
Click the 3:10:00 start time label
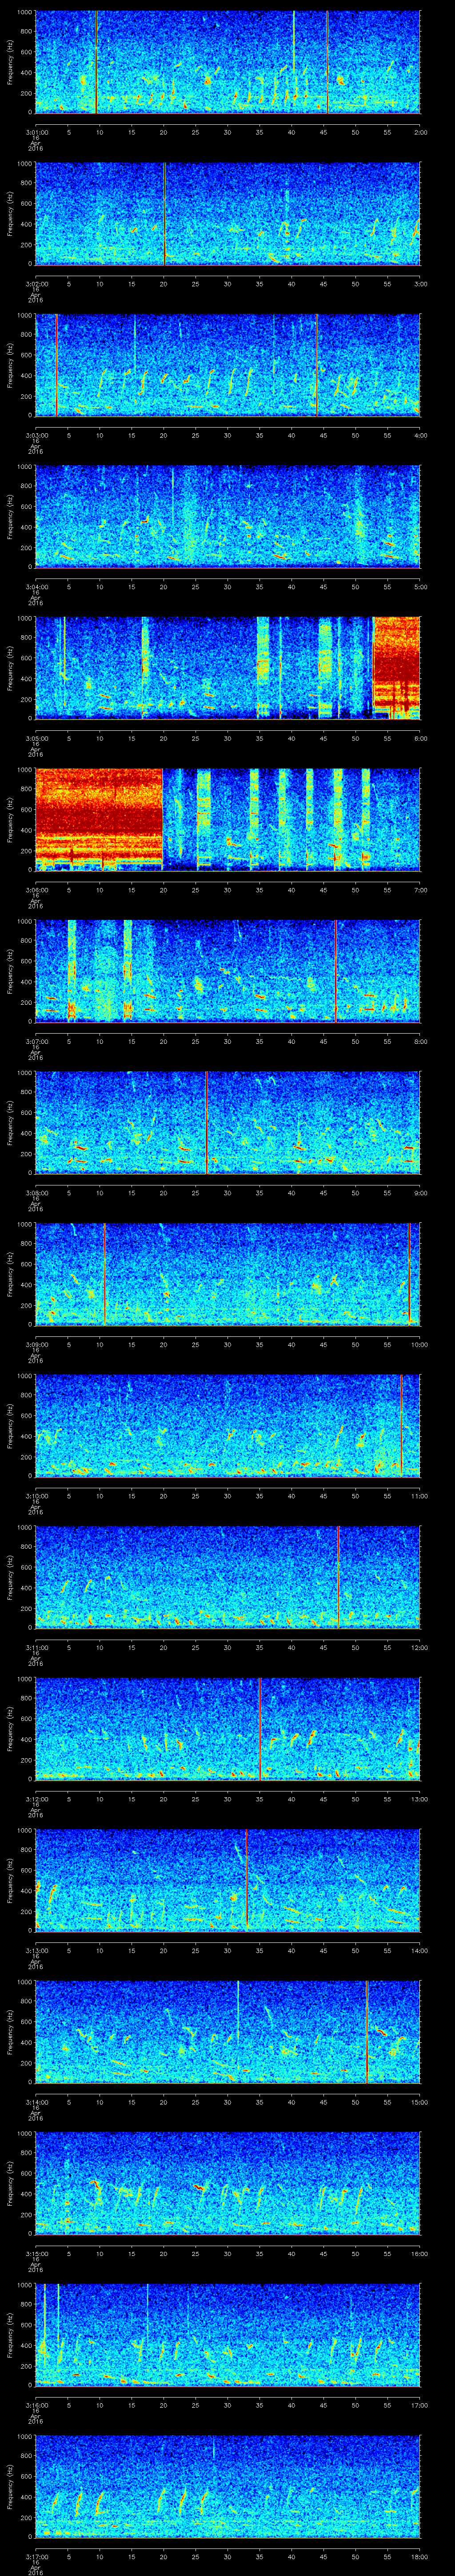click(36, 1496)
